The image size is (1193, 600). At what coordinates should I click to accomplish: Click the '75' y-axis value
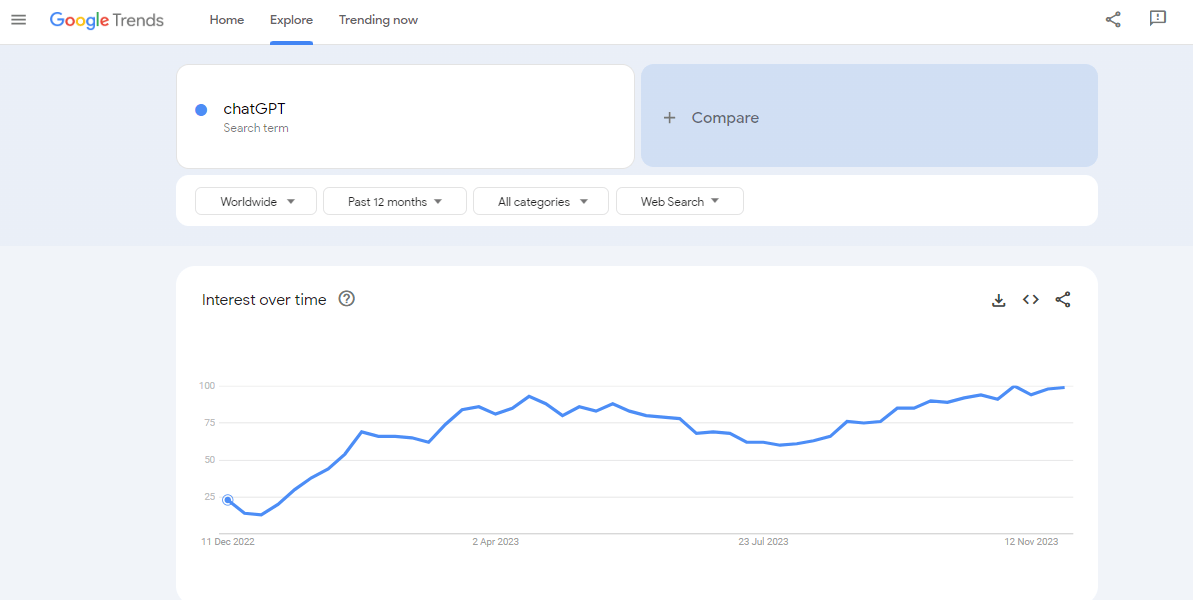tap(211, 423)
